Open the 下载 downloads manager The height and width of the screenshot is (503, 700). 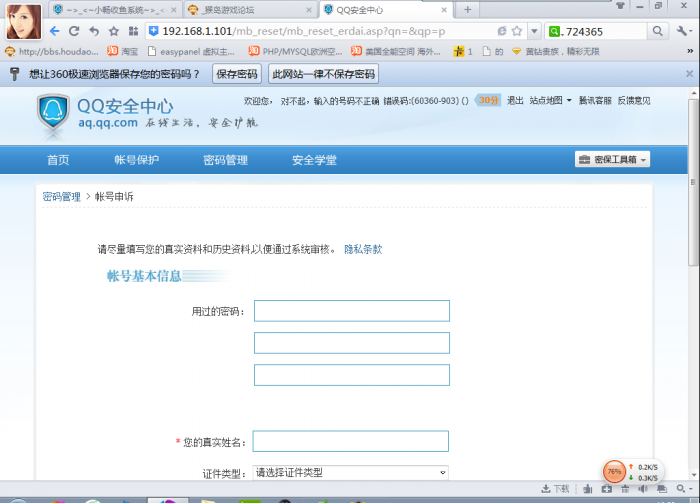pos(555,489)
